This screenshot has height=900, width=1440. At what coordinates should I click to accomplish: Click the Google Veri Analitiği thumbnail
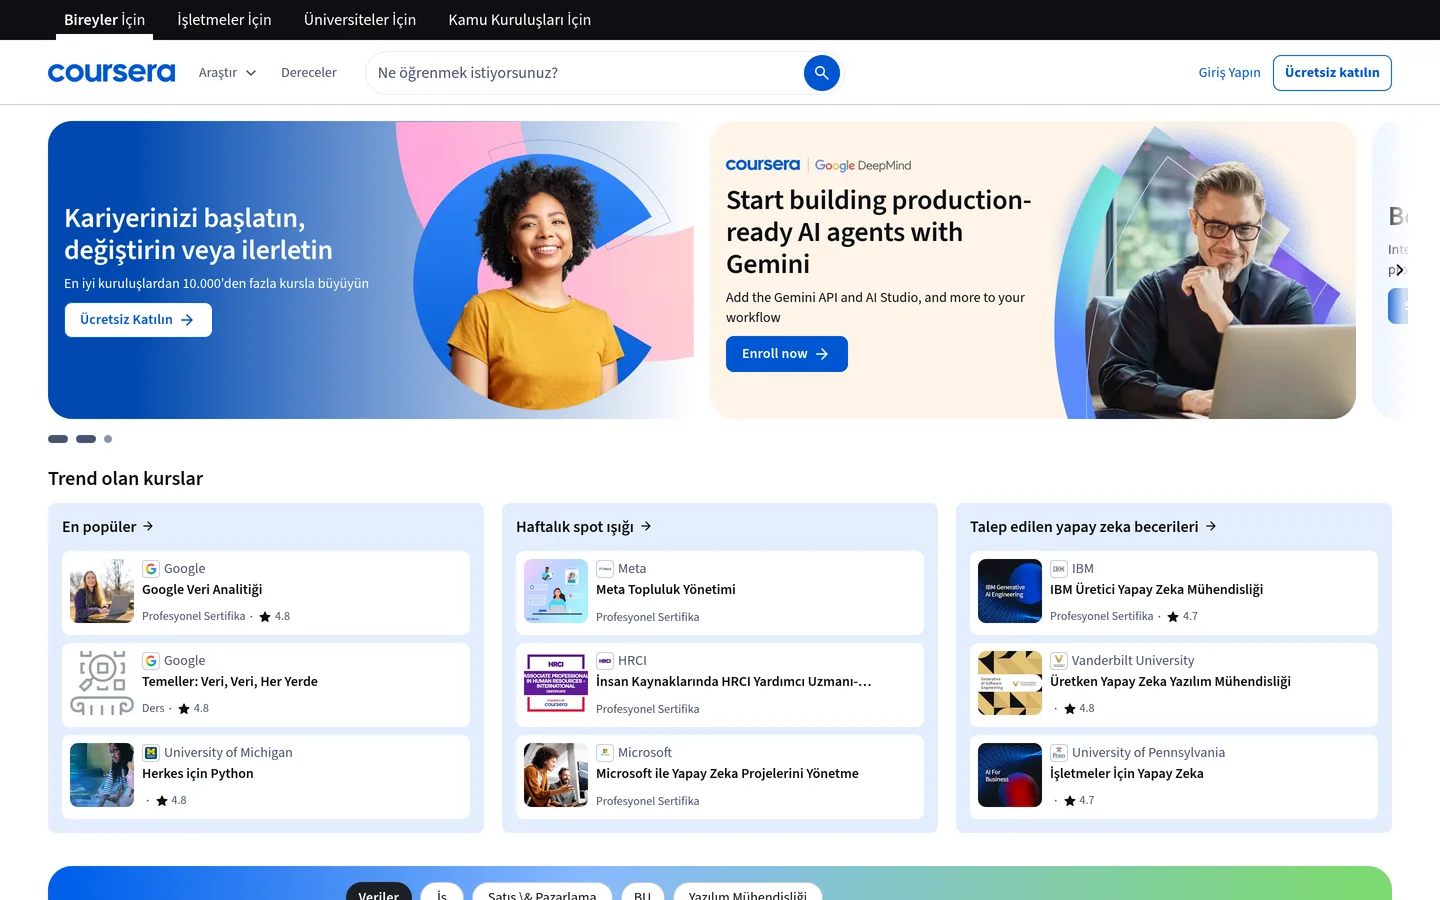[x=102, y=591]
